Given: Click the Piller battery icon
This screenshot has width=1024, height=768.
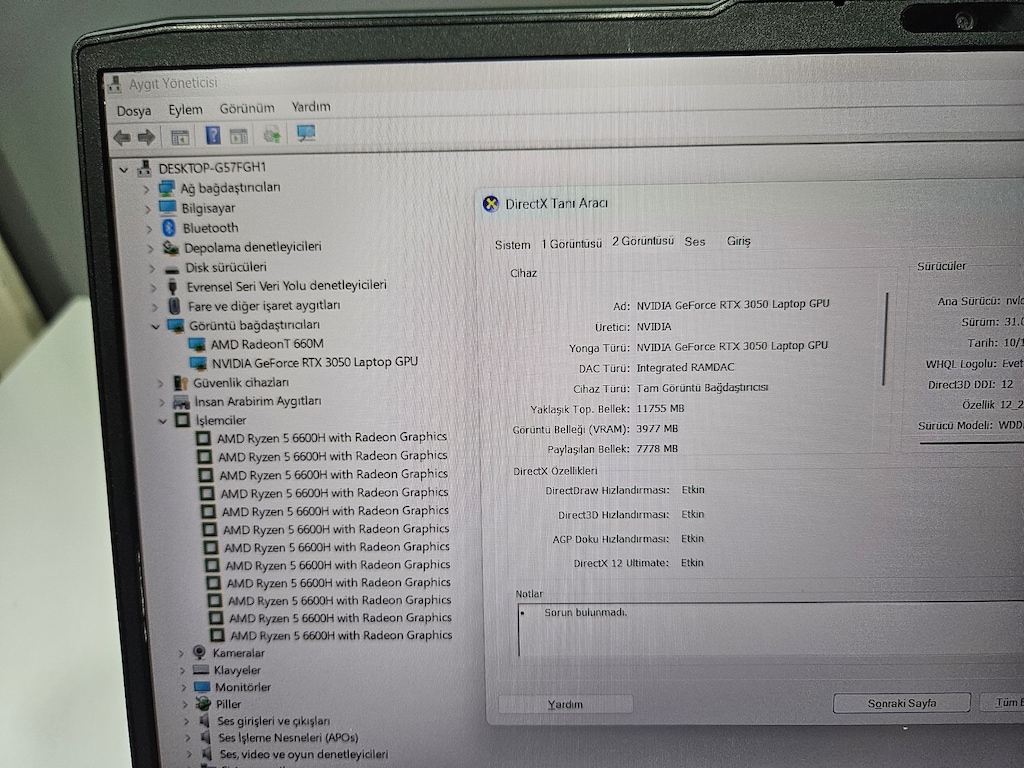Looking at the screenshot, I should tap(203, 703).
